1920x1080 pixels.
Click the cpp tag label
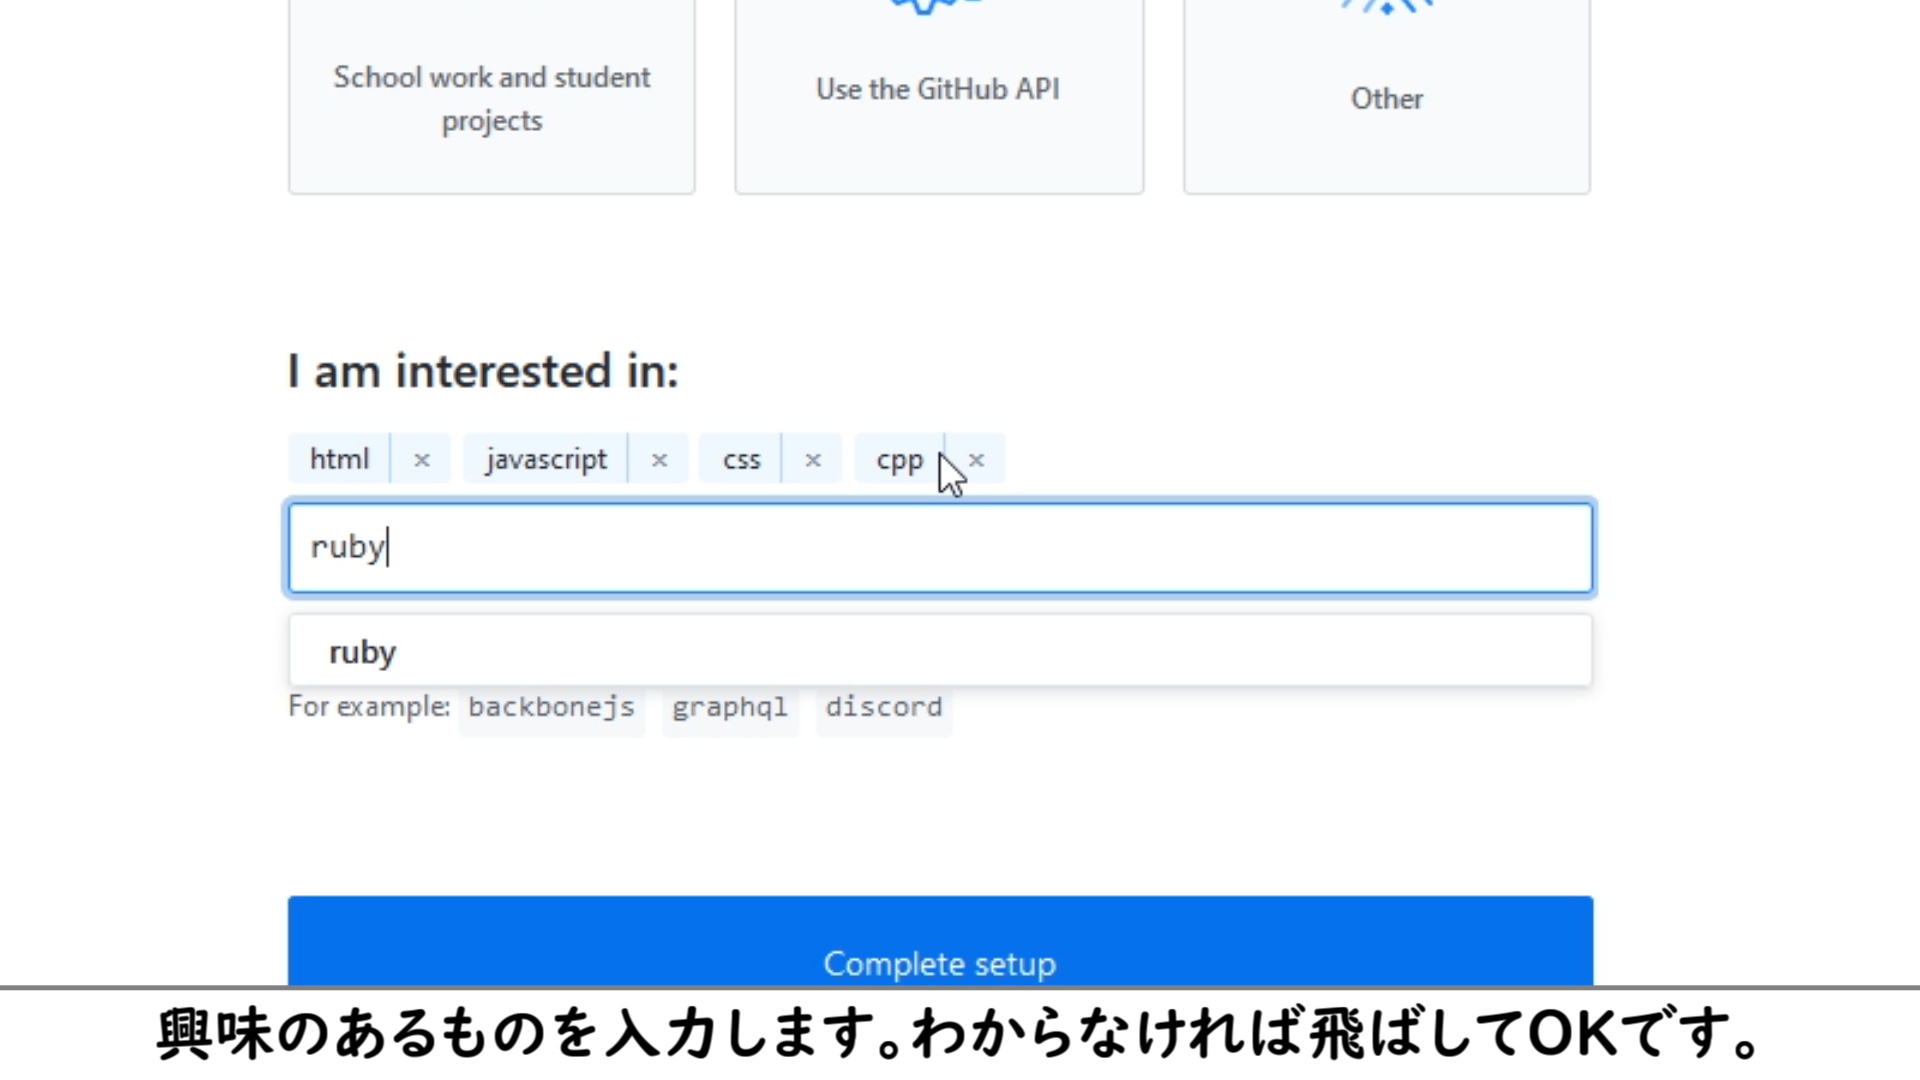[899, 460]
